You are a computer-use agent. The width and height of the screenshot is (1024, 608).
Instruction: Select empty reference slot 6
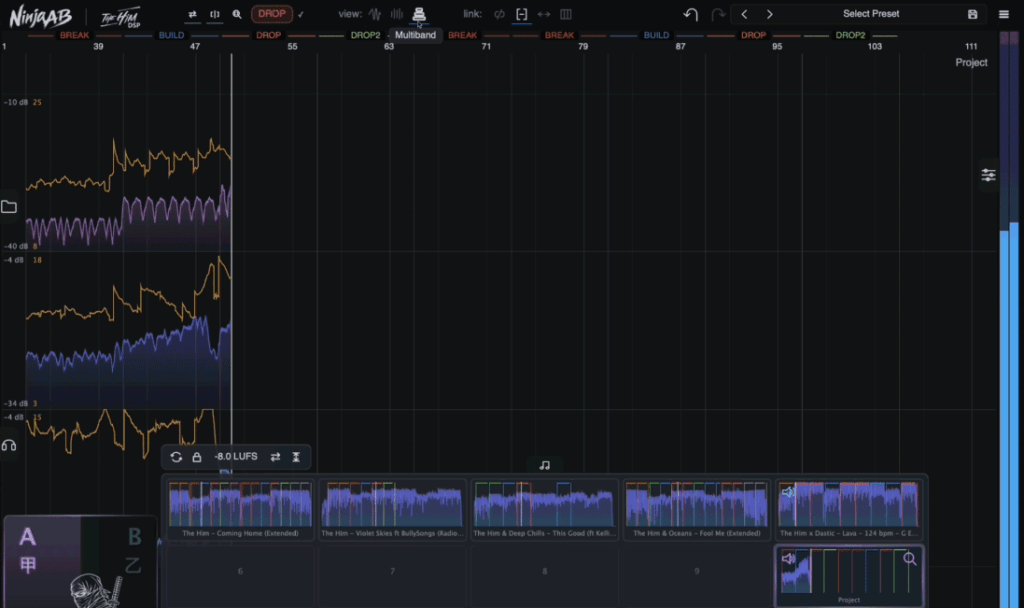pyautogui.click(x=240, y=571)
